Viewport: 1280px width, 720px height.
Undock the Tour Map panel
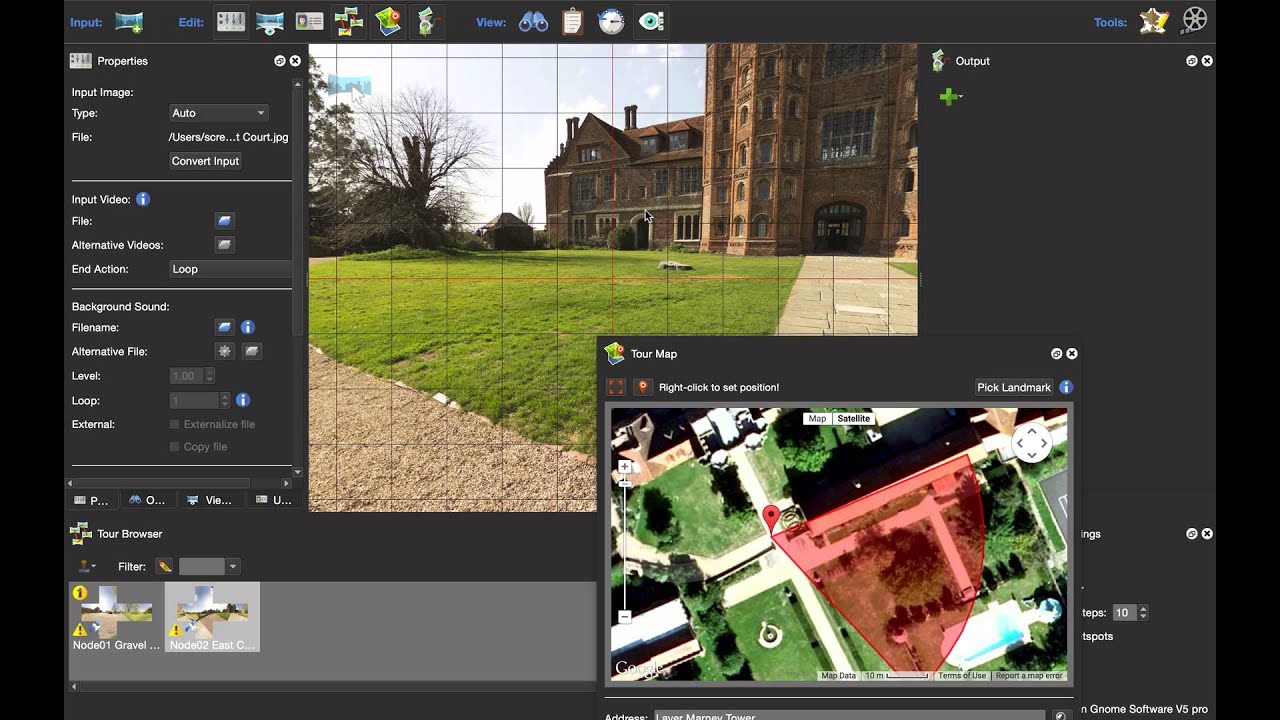pyautogui.click(x=1056, y=354)
